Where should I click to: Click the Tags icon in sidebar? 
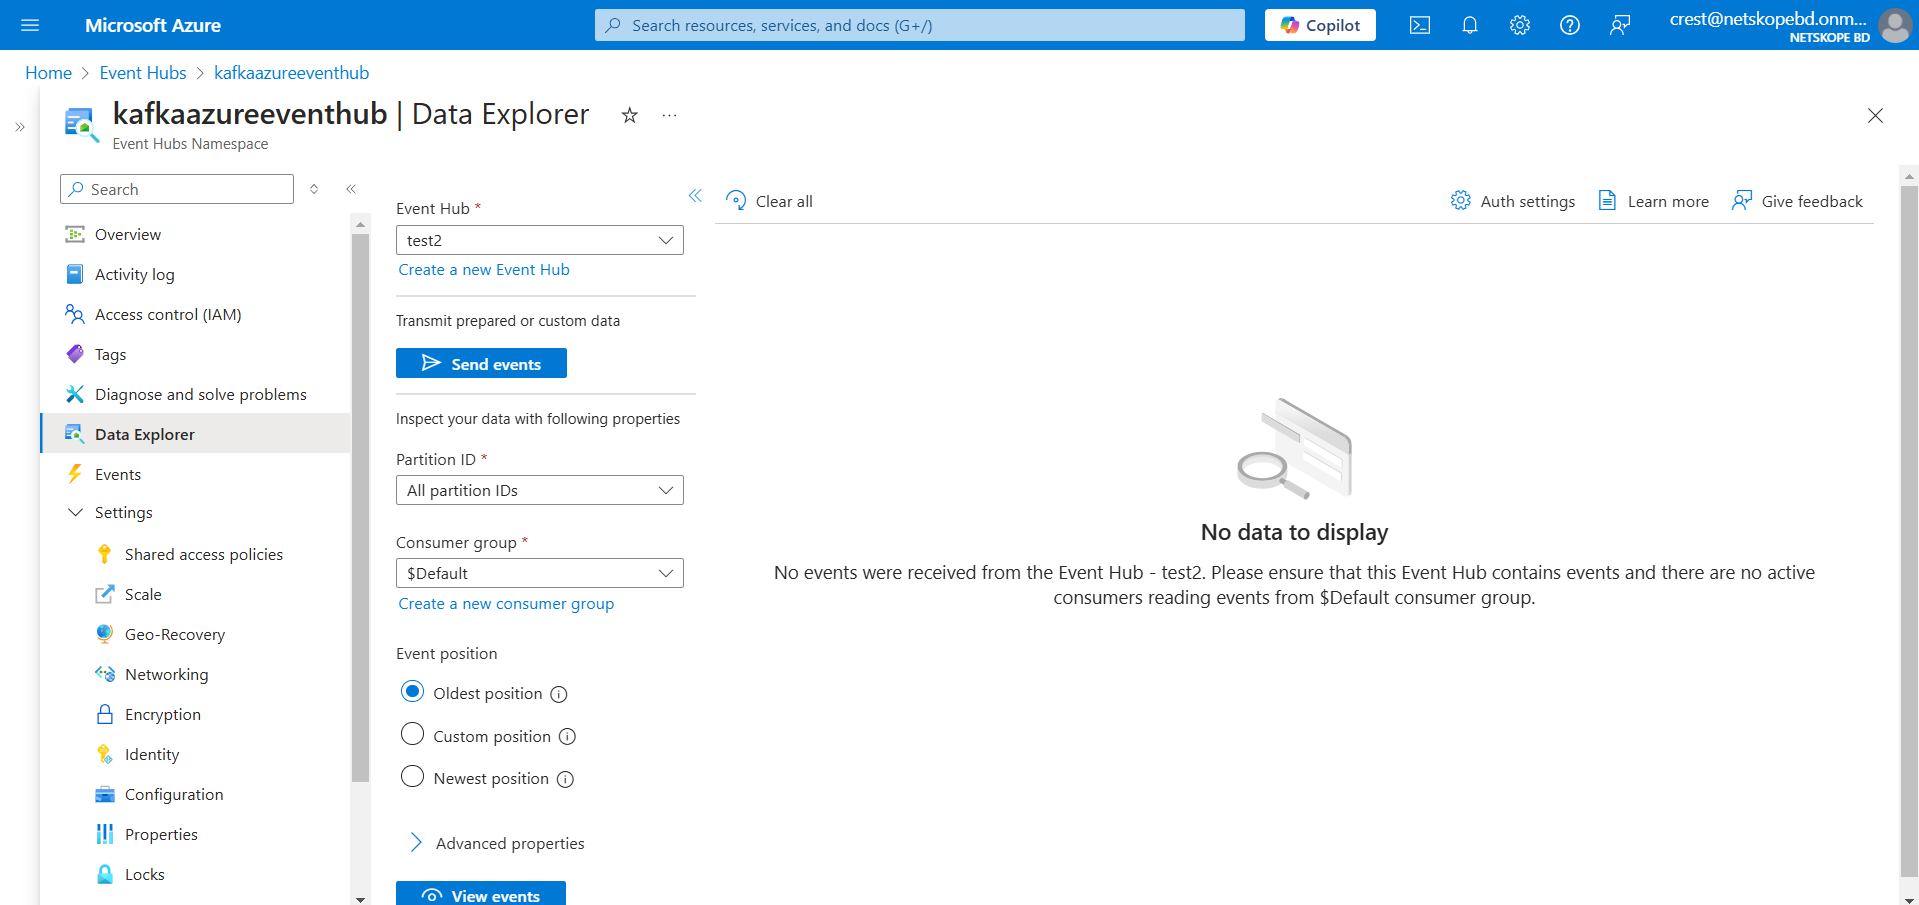[75, 354]
